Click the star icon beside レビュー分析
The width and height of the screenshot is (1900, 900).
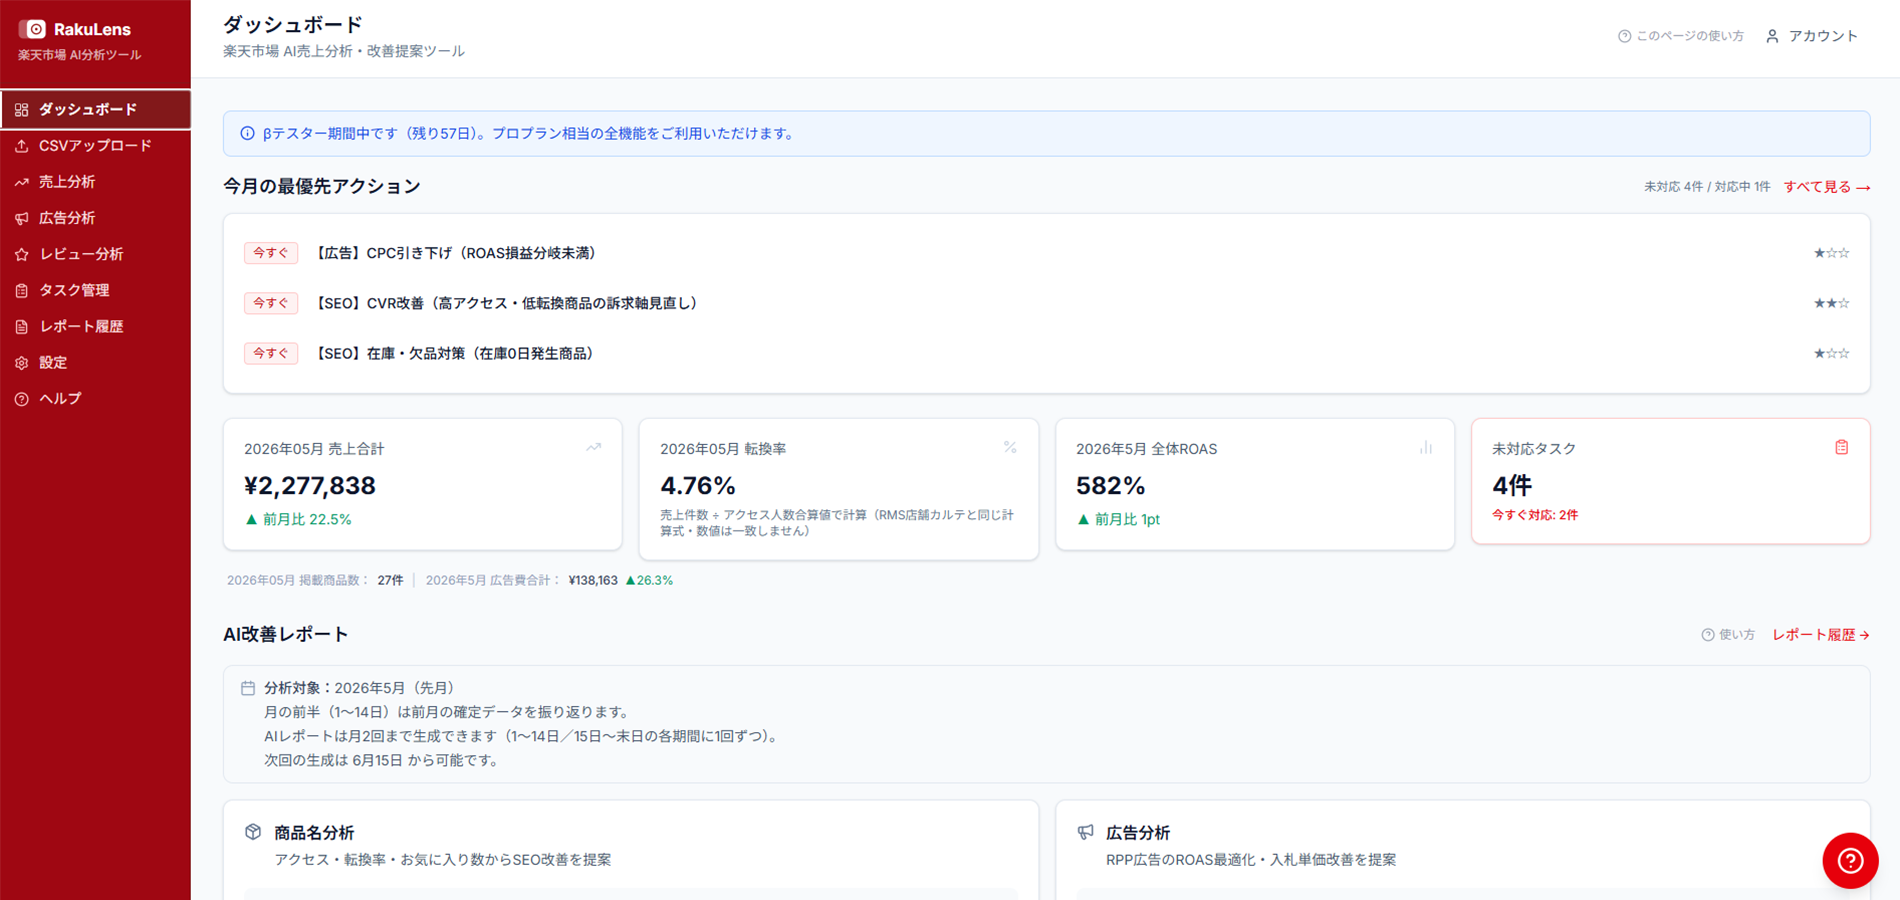[22, 254]
